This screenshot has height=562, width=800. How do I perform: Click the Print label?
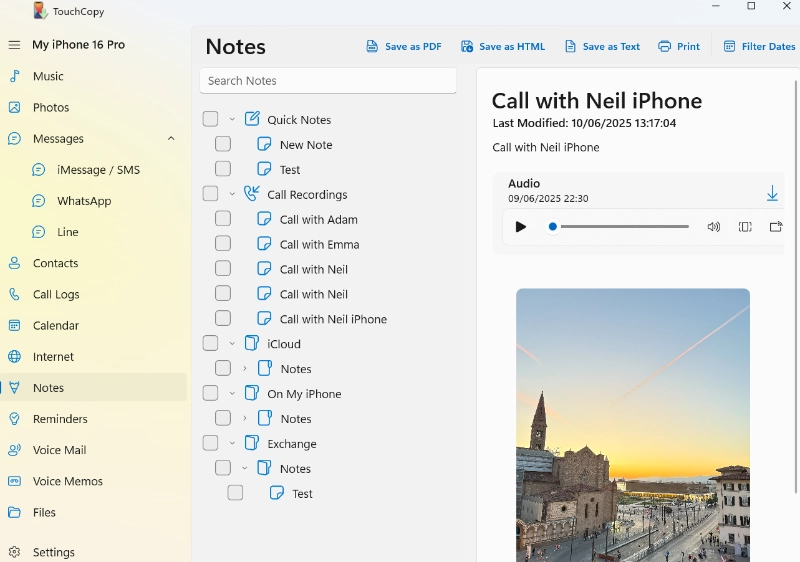pyautogui.click(x=688, y=46)
